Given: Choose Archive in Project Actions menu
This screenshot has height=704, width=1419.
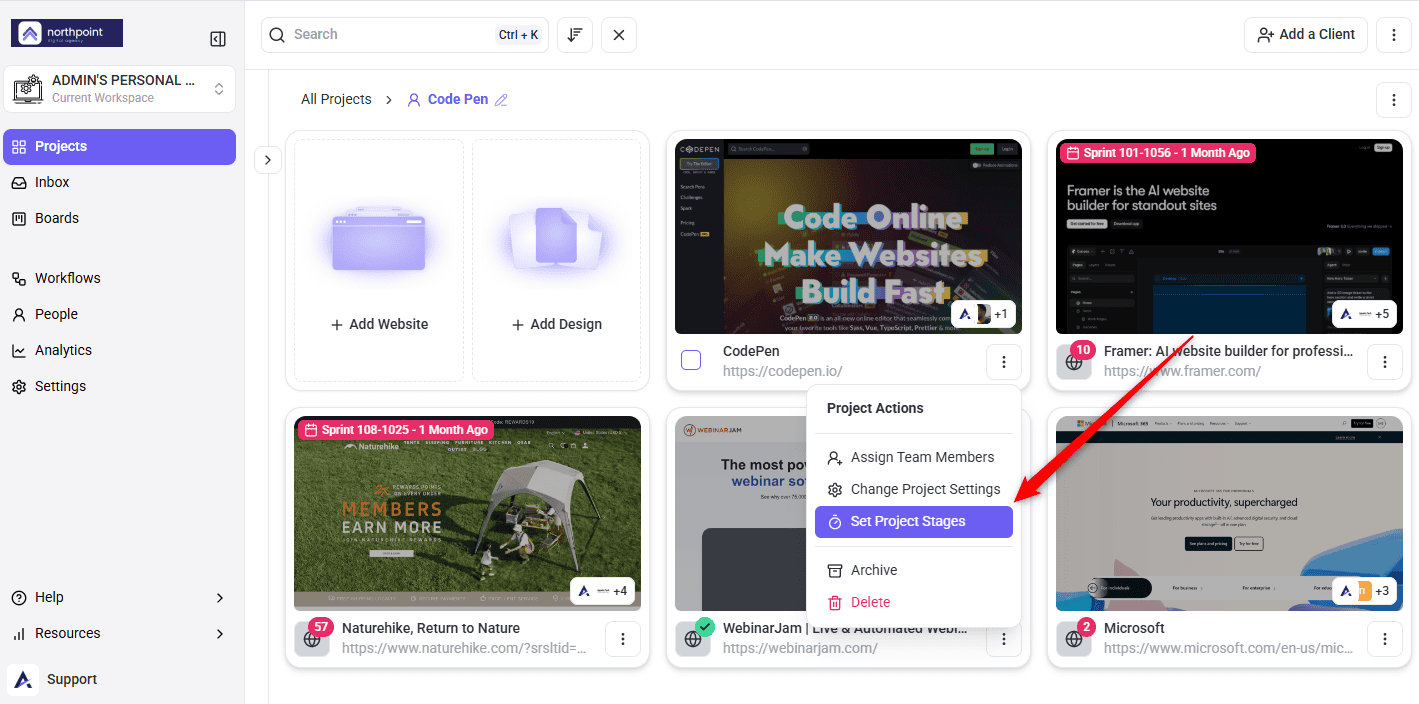Looking at the screenshot, I should pos(914,570).
